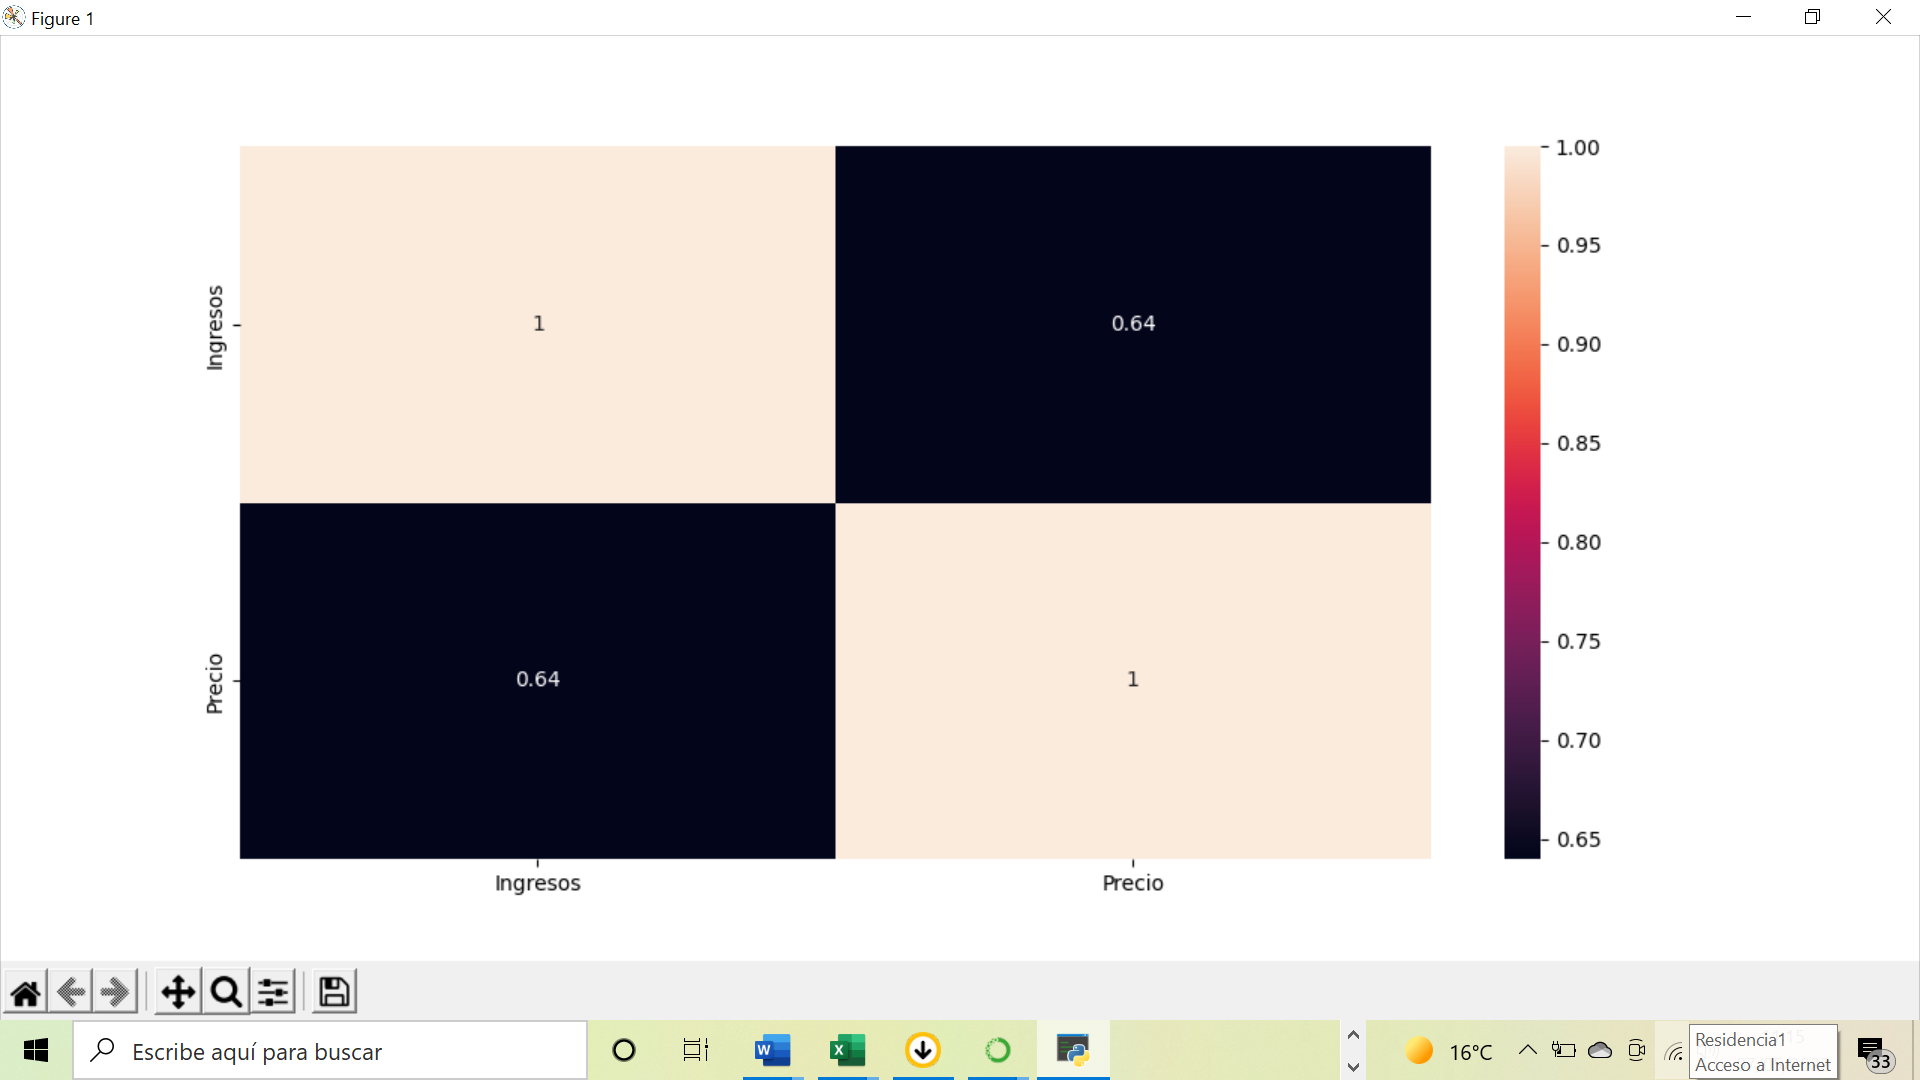Viewport: 1920px width, 1080px height.
Task: Open Task View on the taskbar
Action: coord(696,1050)
